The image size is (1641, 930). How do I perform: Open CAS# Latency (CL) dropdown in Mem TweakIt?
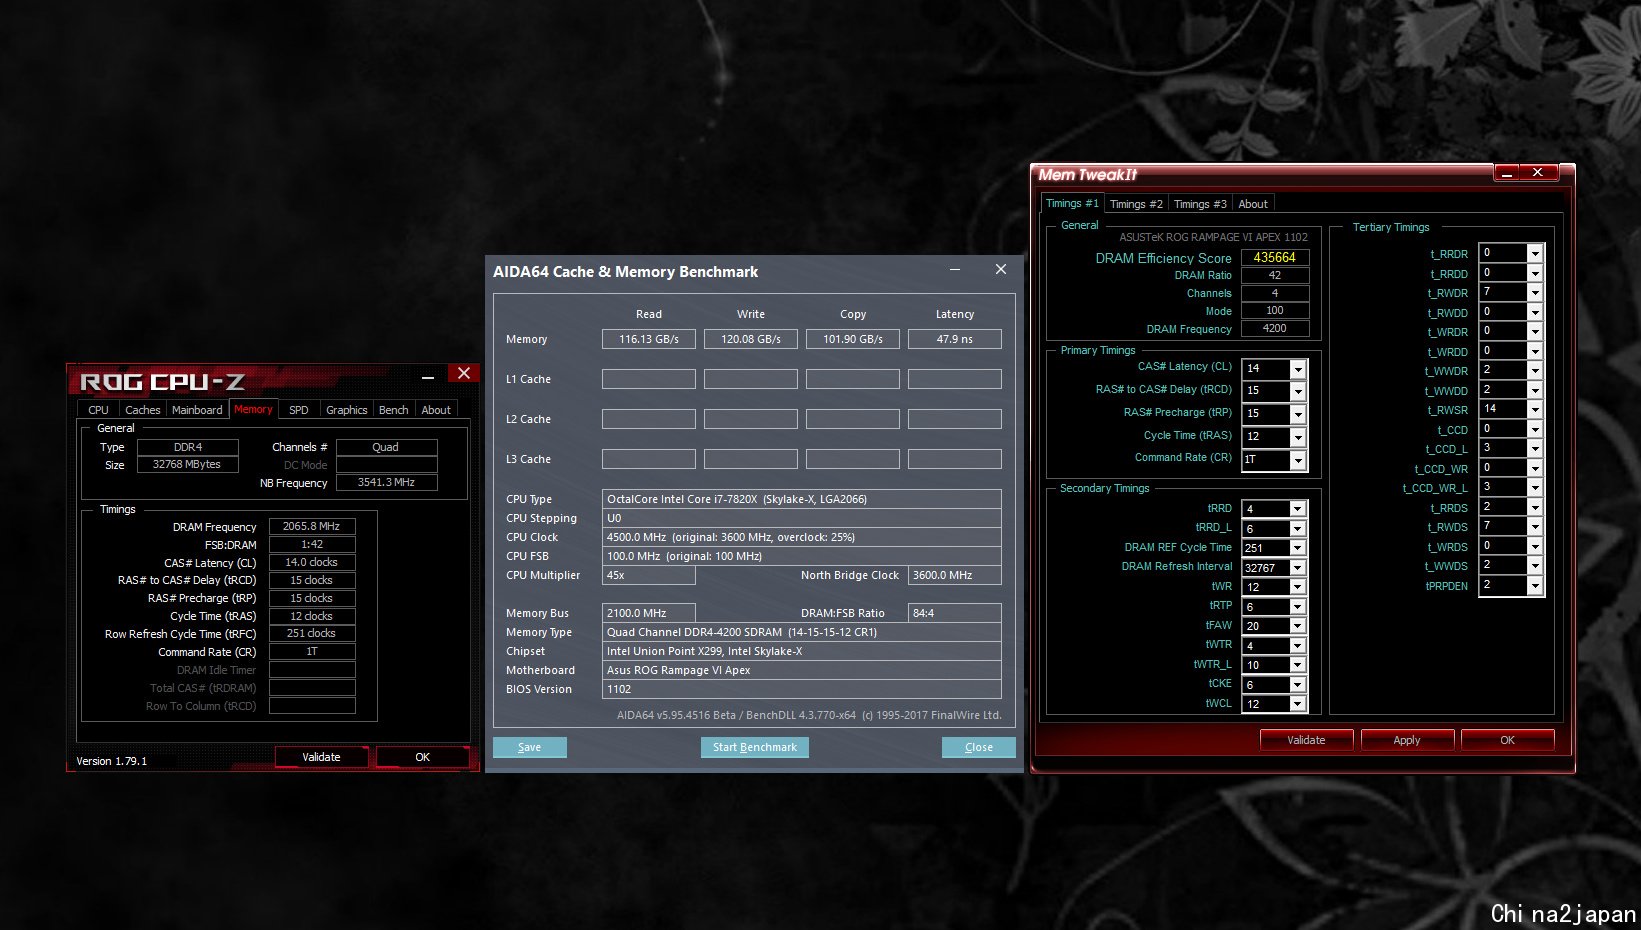click(1298, 369)
